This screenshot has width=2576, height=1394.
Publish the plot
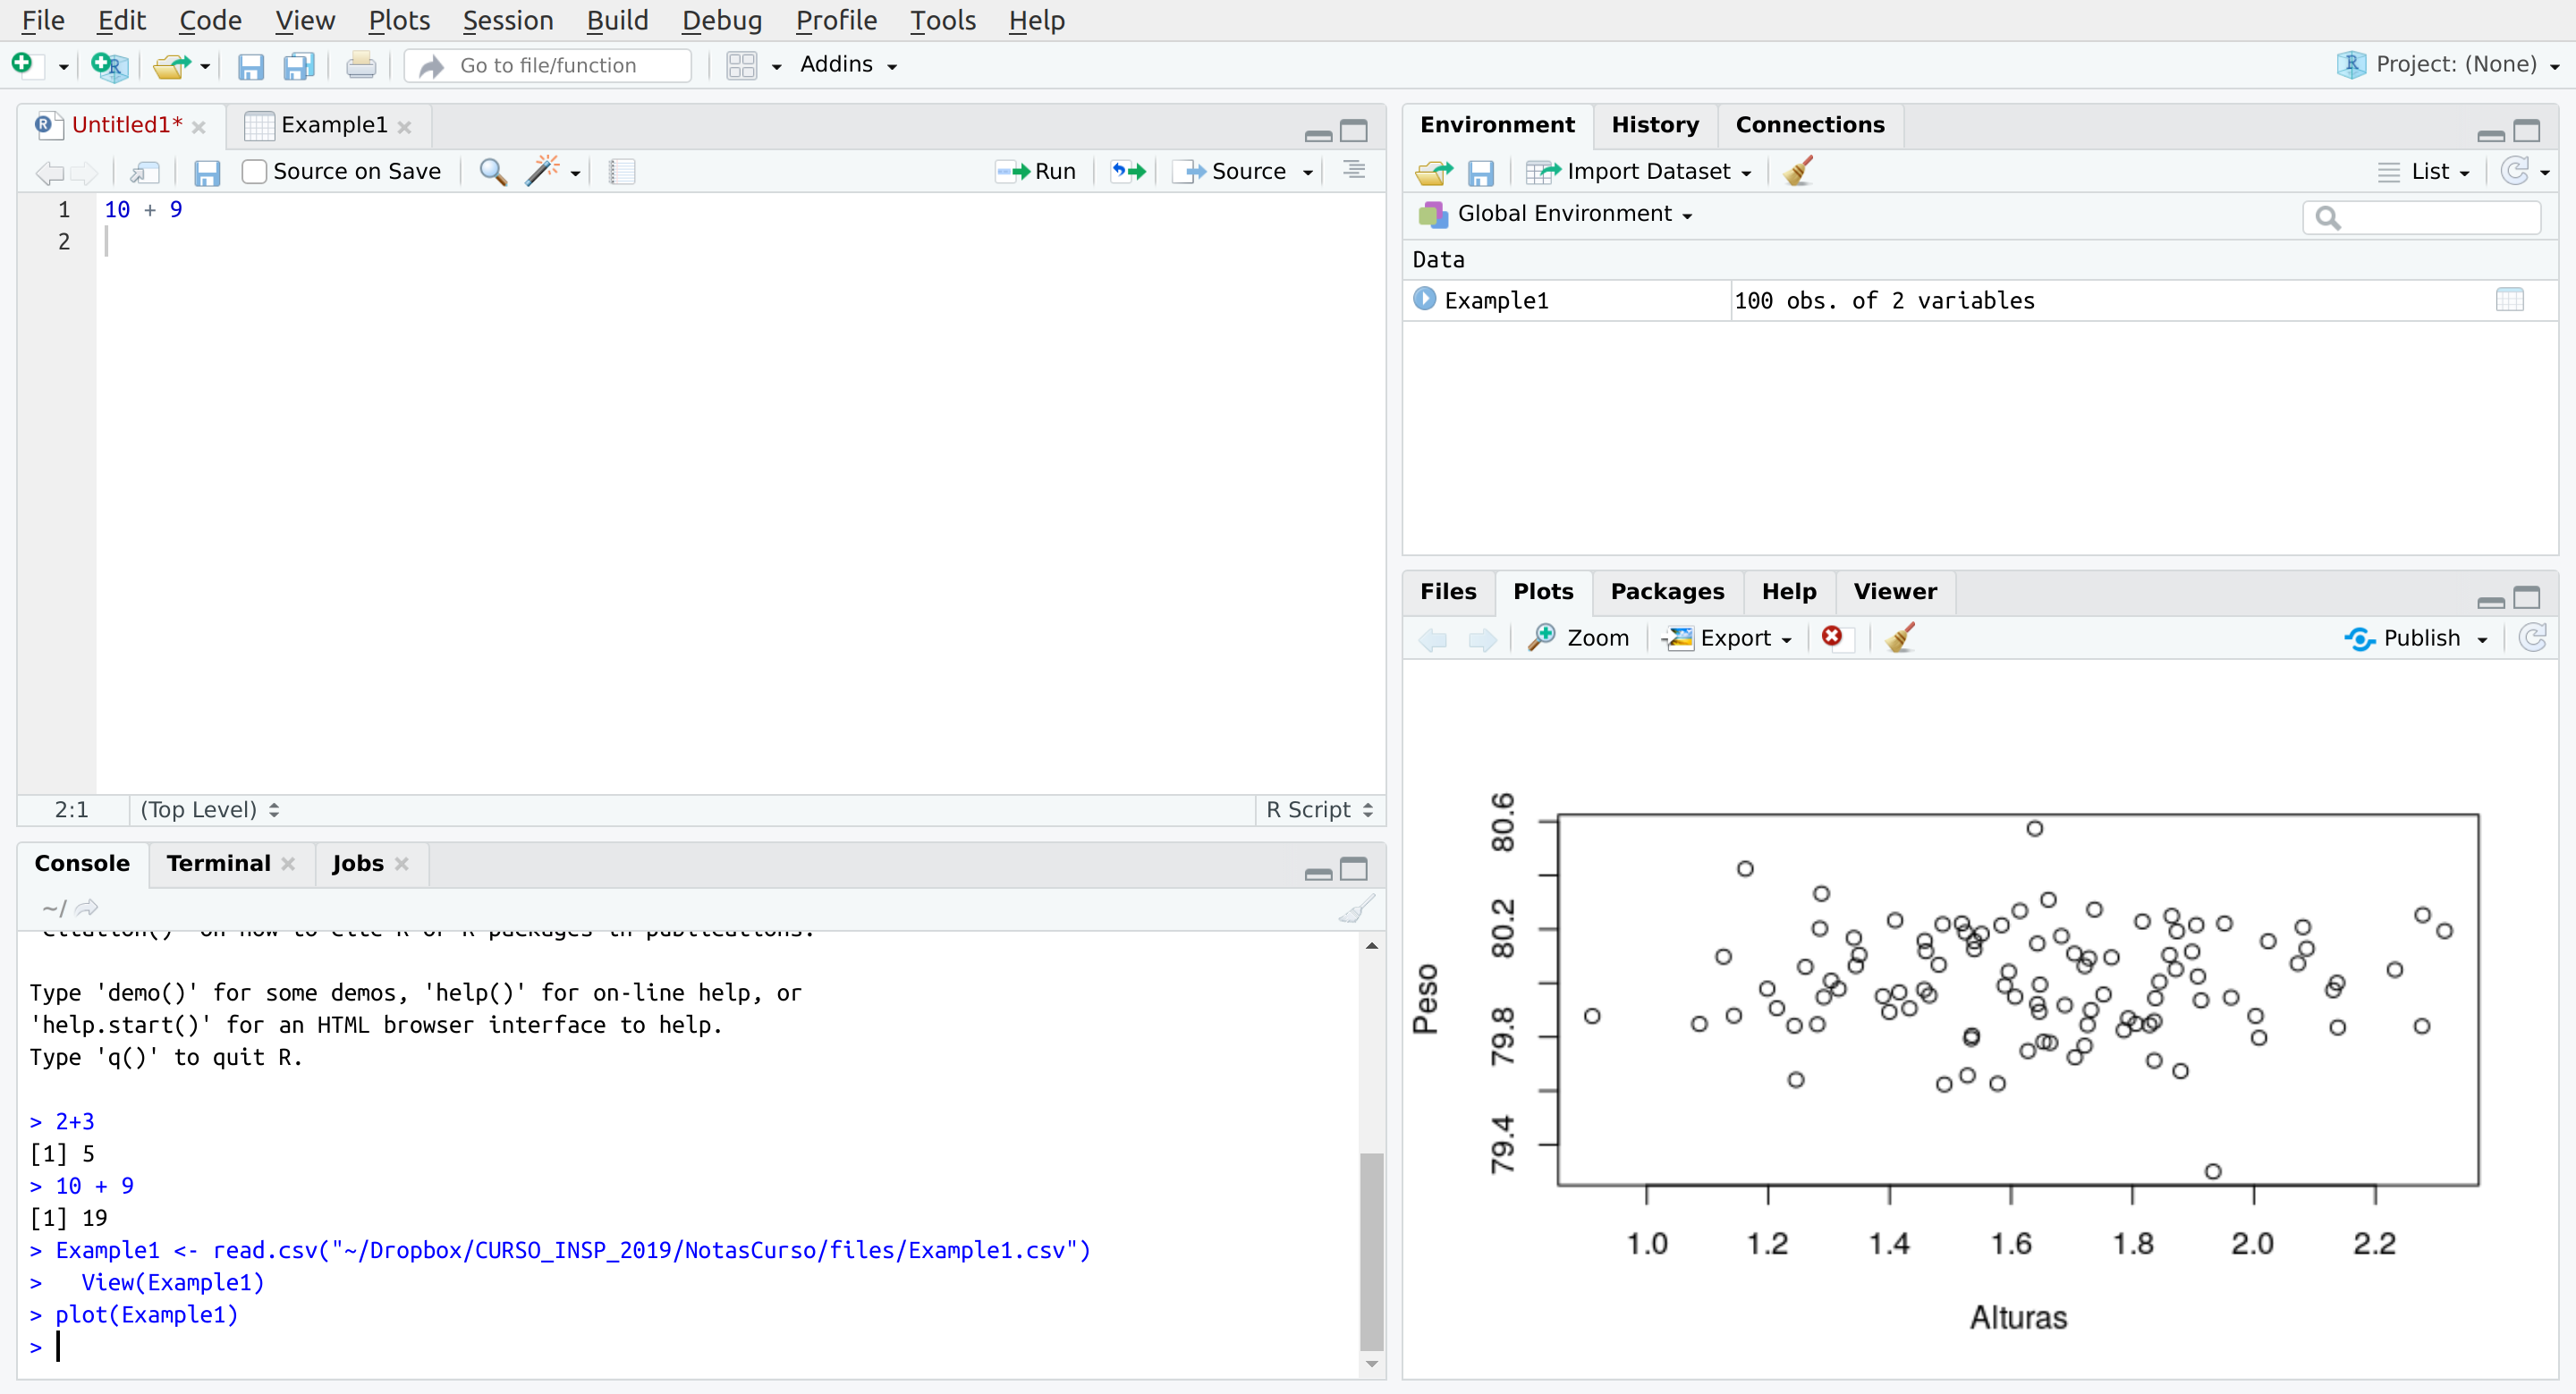coord(2402,638)
